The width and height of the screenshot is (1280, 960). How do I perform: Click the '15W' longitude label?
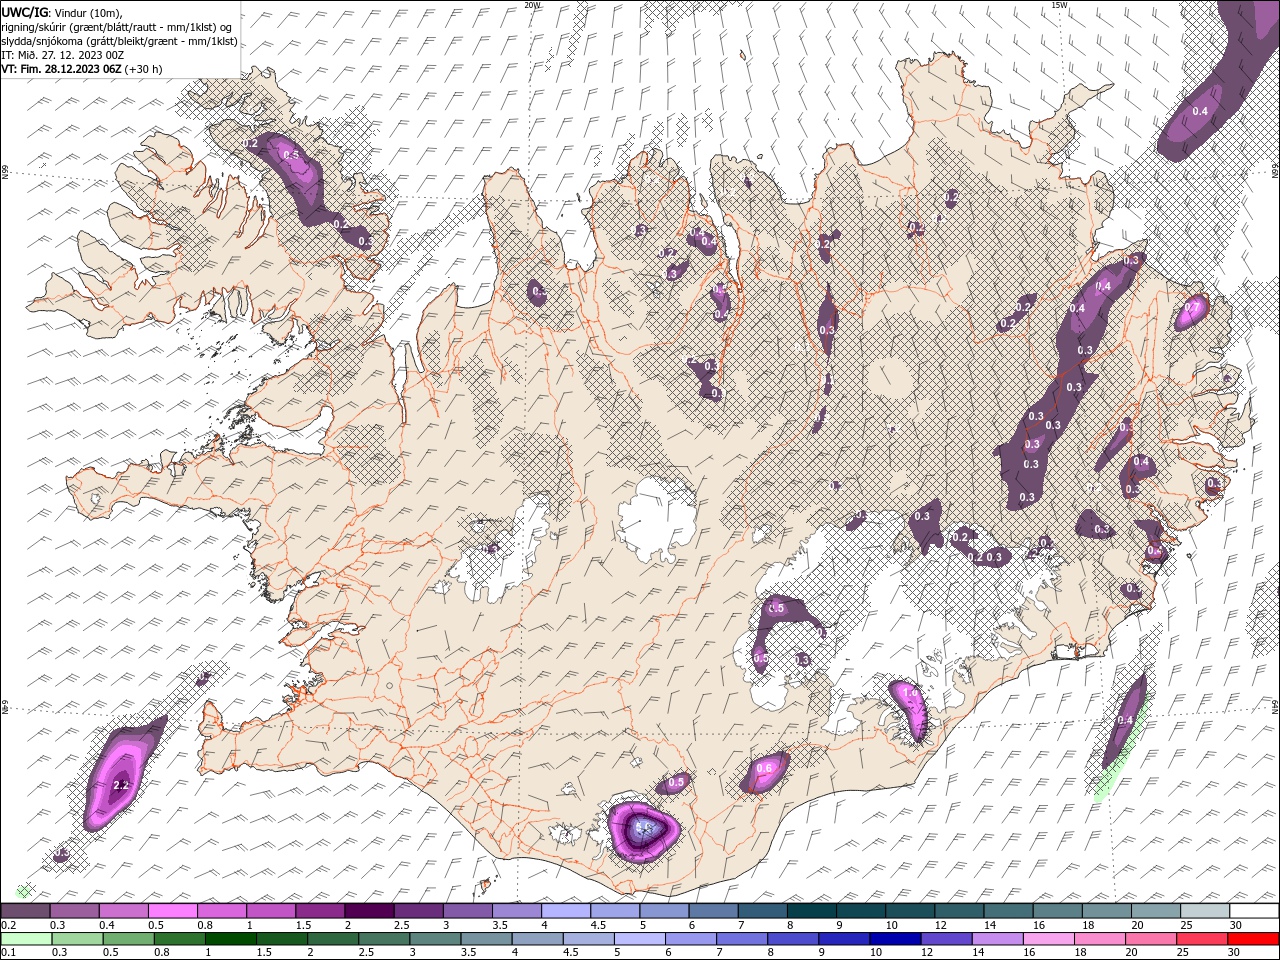[1059, 5]
